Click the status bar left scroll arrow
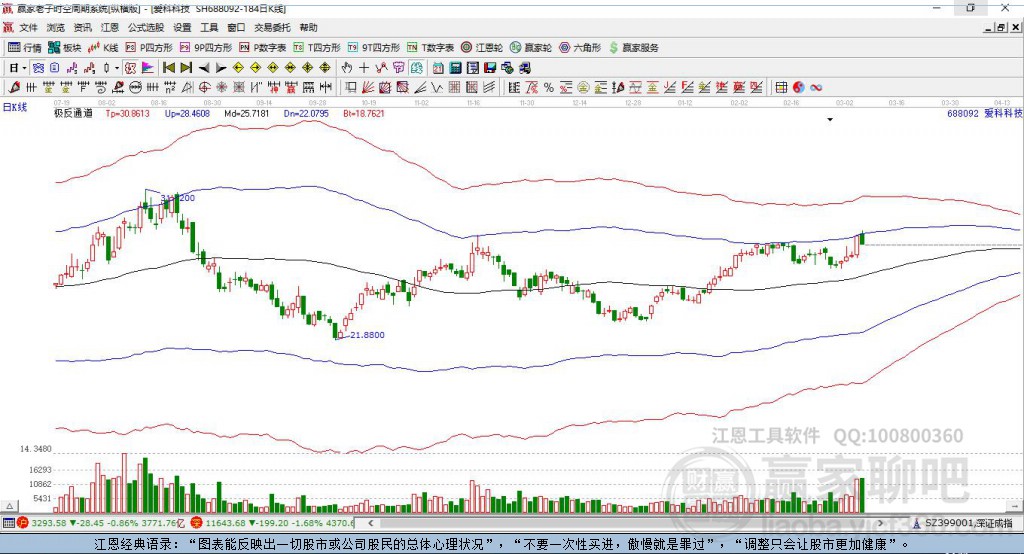Image resolution: width=1024 pixels, height=554 pixels. tap(371, 523)
